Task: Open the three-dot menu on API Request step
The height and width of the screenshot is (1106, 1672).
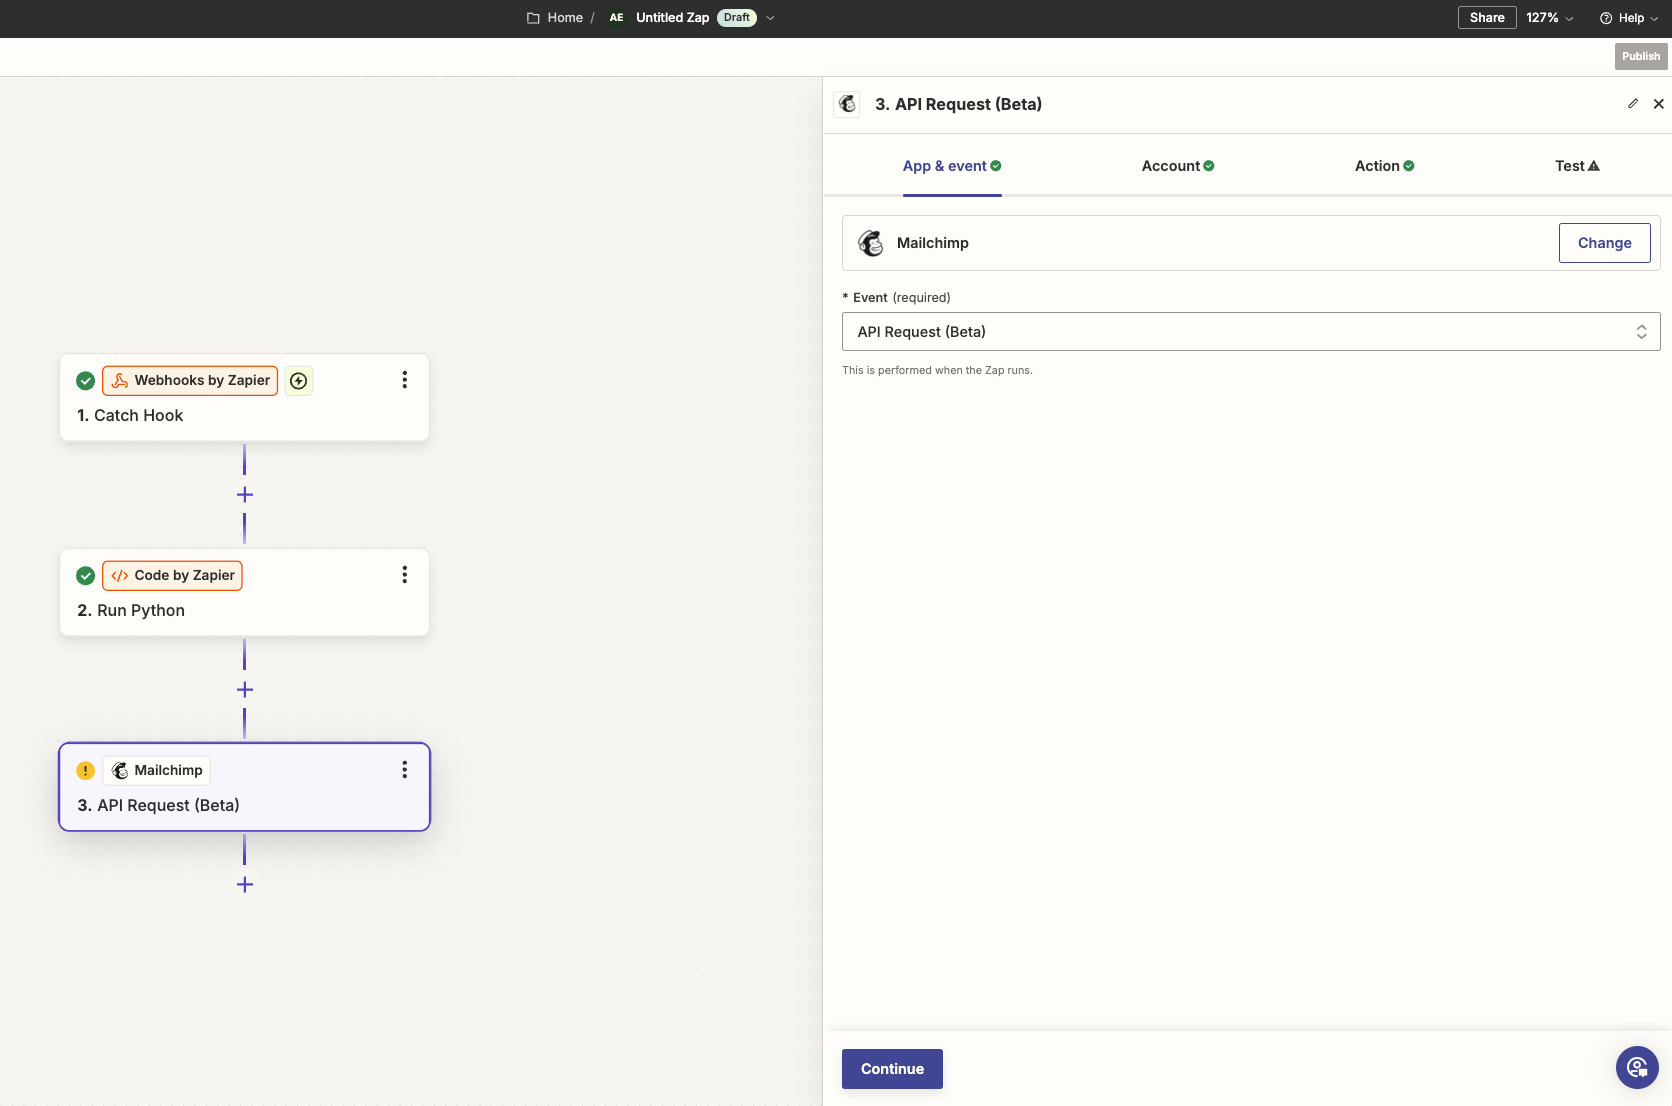Action: point(404,769)
